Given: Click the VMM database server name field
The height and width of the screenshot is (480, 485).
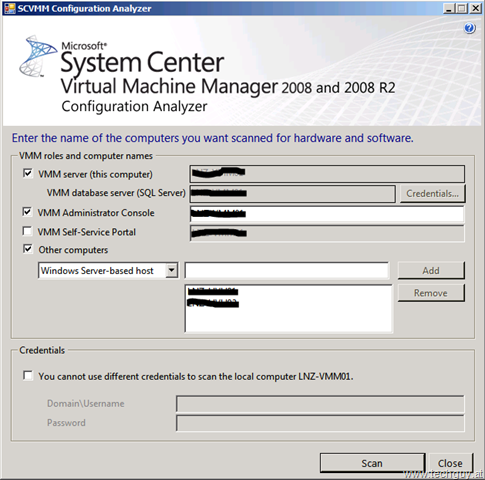Looking at the screenshot, I should (x=293, y=194).
